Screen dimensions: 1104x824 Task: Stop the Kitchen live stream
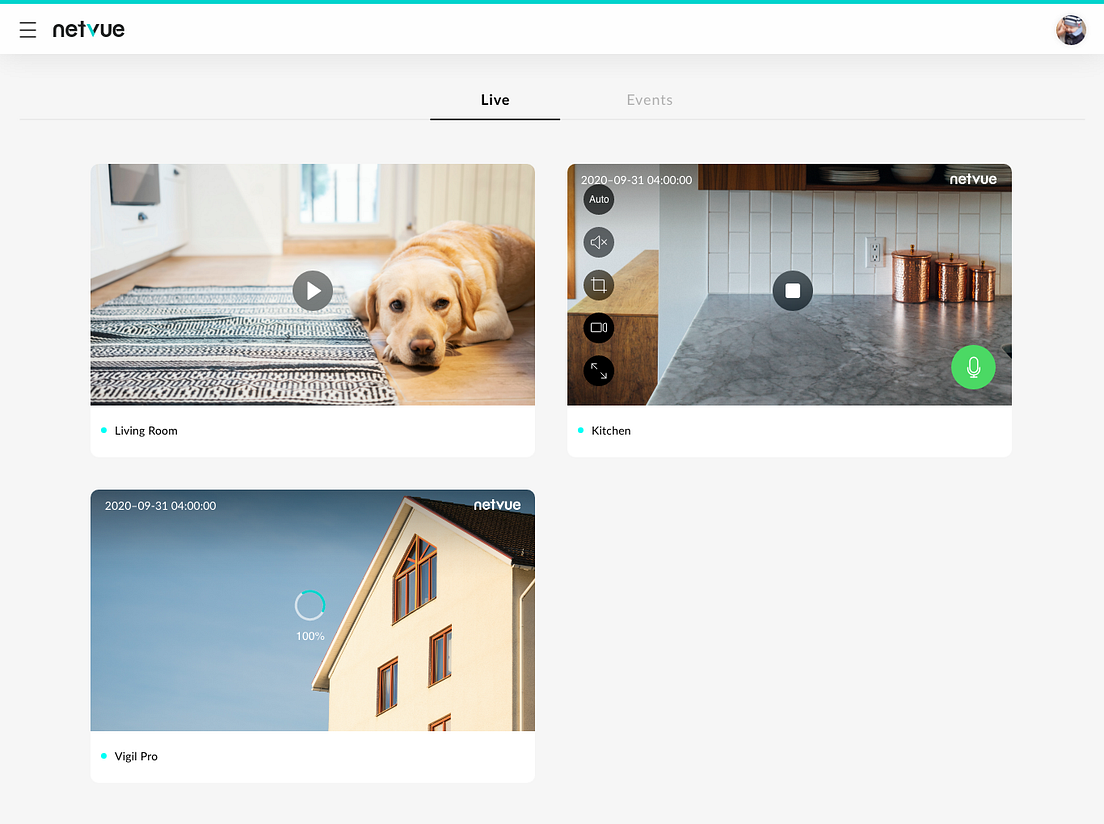792,291
